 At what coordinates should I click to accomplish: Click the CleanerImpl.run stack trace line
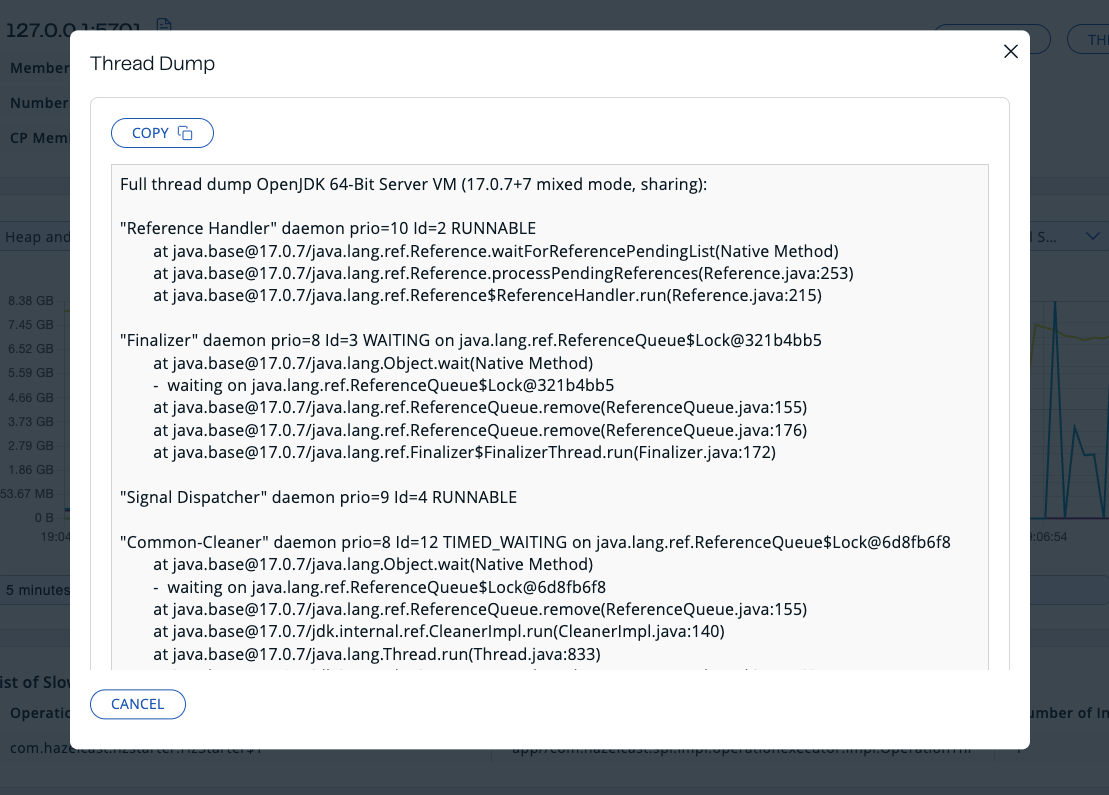click(x=438, y=631)
